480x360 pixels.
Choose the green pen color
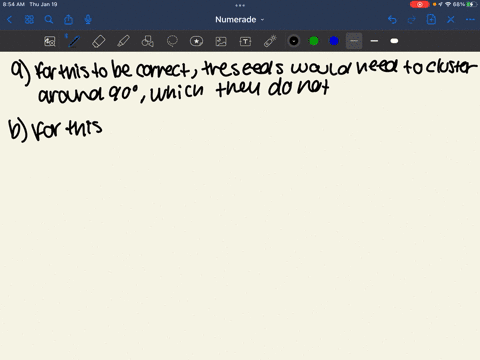314,41
